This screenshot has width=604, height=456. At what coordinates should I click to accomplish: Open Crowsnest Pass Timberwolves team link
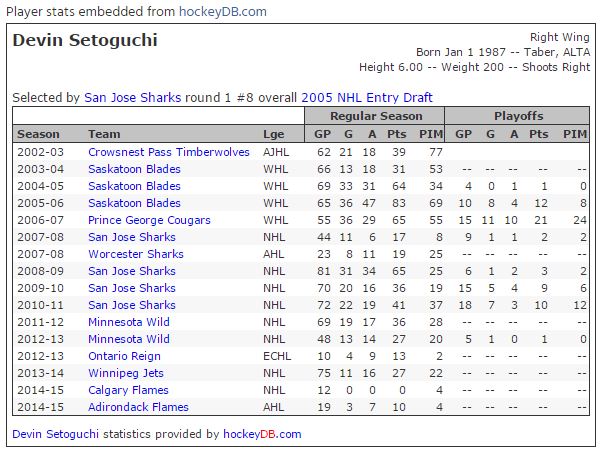(169, 152)
